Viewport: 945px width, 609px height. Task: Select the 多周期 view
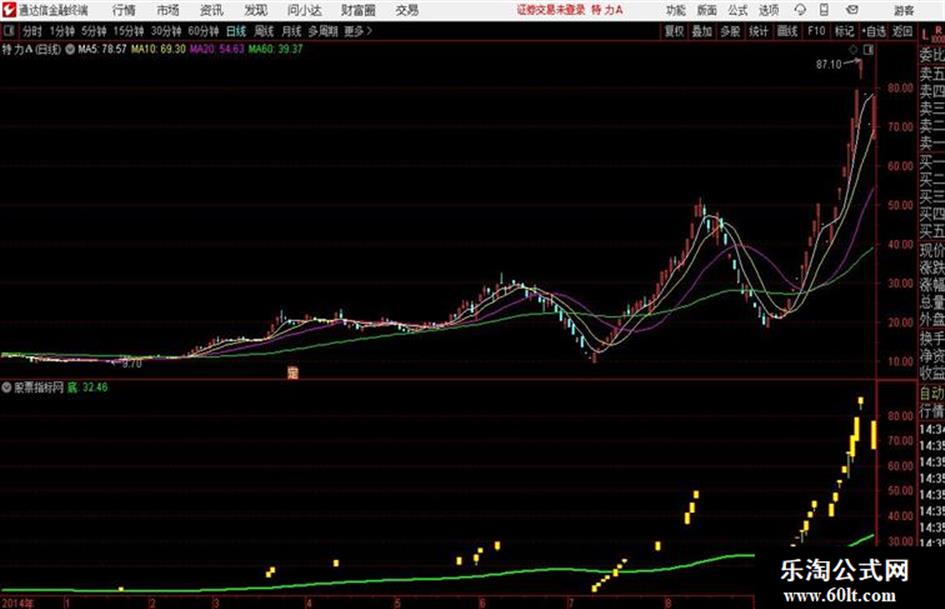(x=323, y=31)
